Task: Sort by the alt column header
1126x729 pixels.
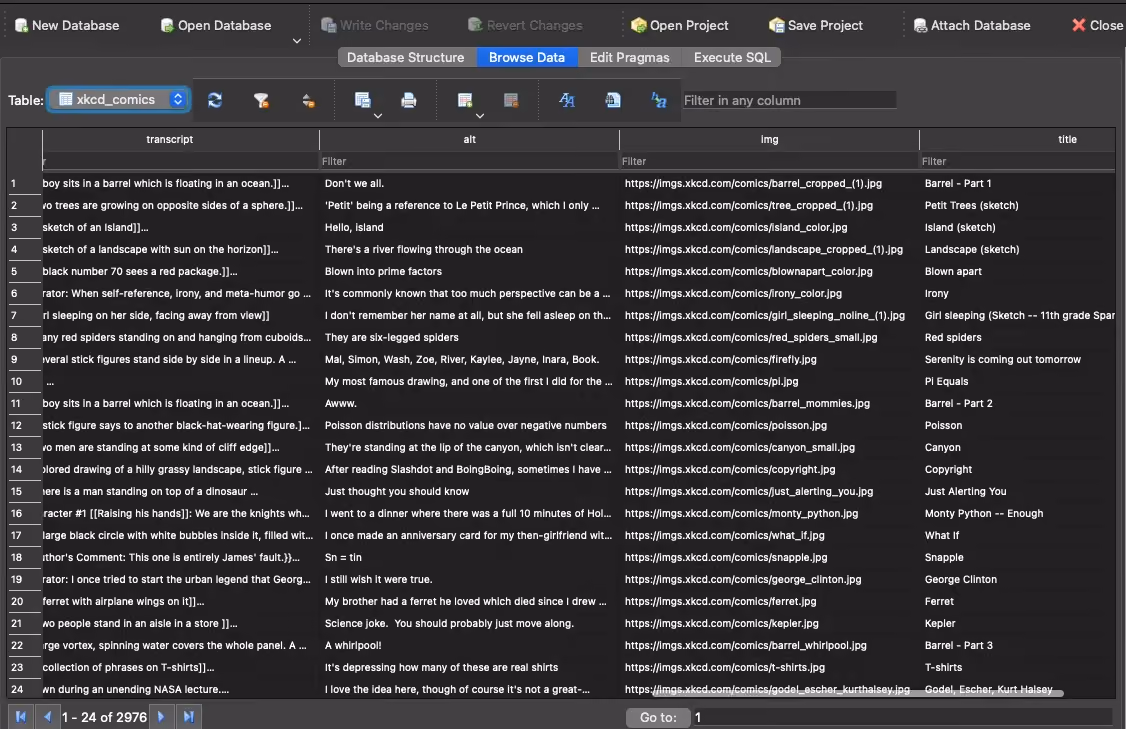Action: pos(470,139)
